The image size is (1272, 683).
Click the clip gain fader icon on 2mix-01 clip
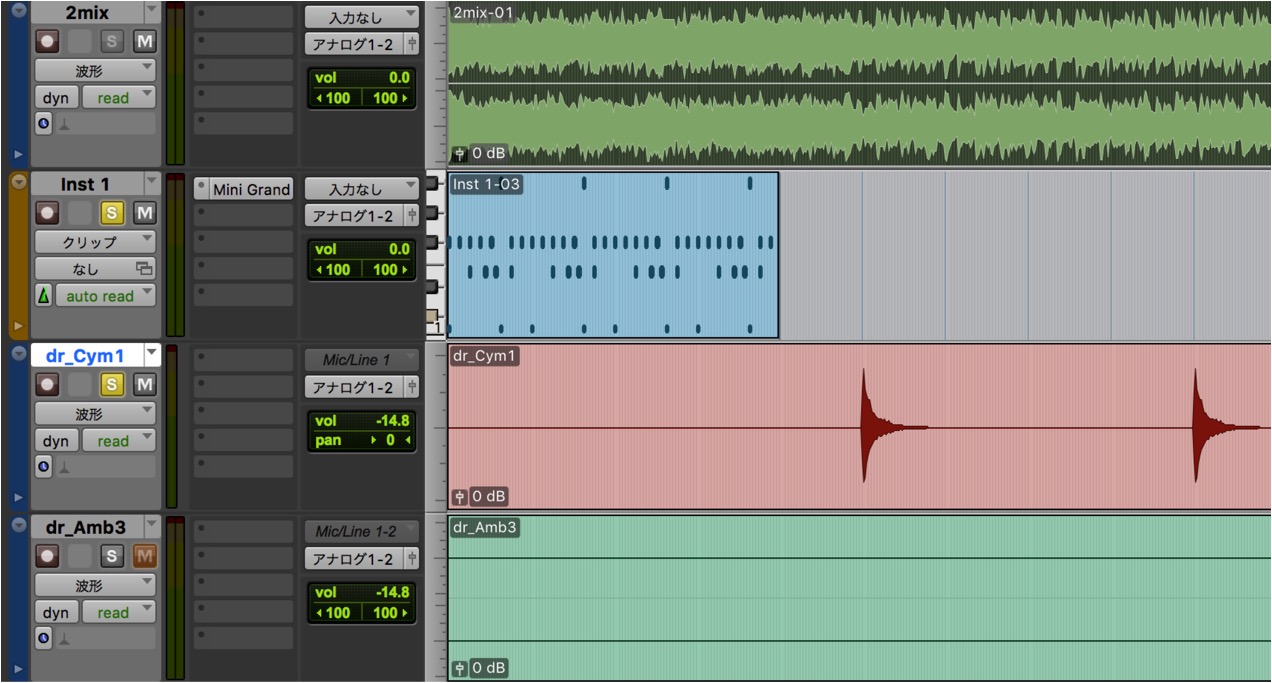460,154
